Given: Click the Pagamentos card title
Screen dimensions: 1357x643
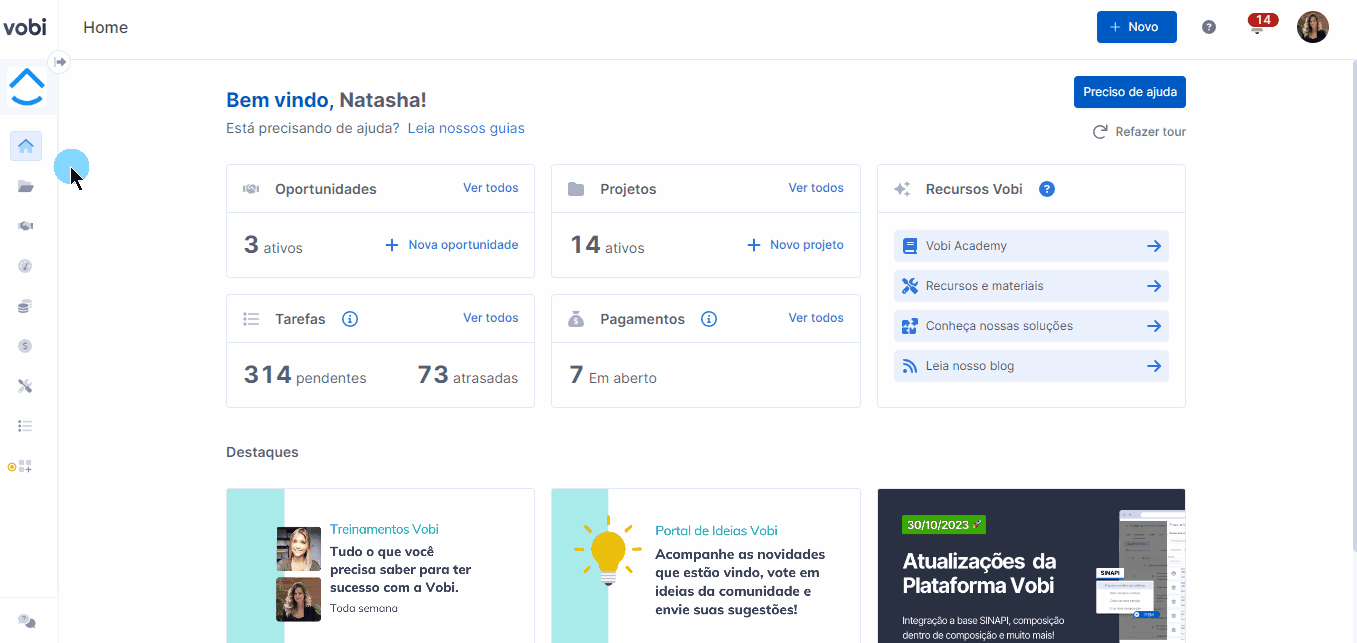Looking at the screenshot, I should tap(642, 319).
